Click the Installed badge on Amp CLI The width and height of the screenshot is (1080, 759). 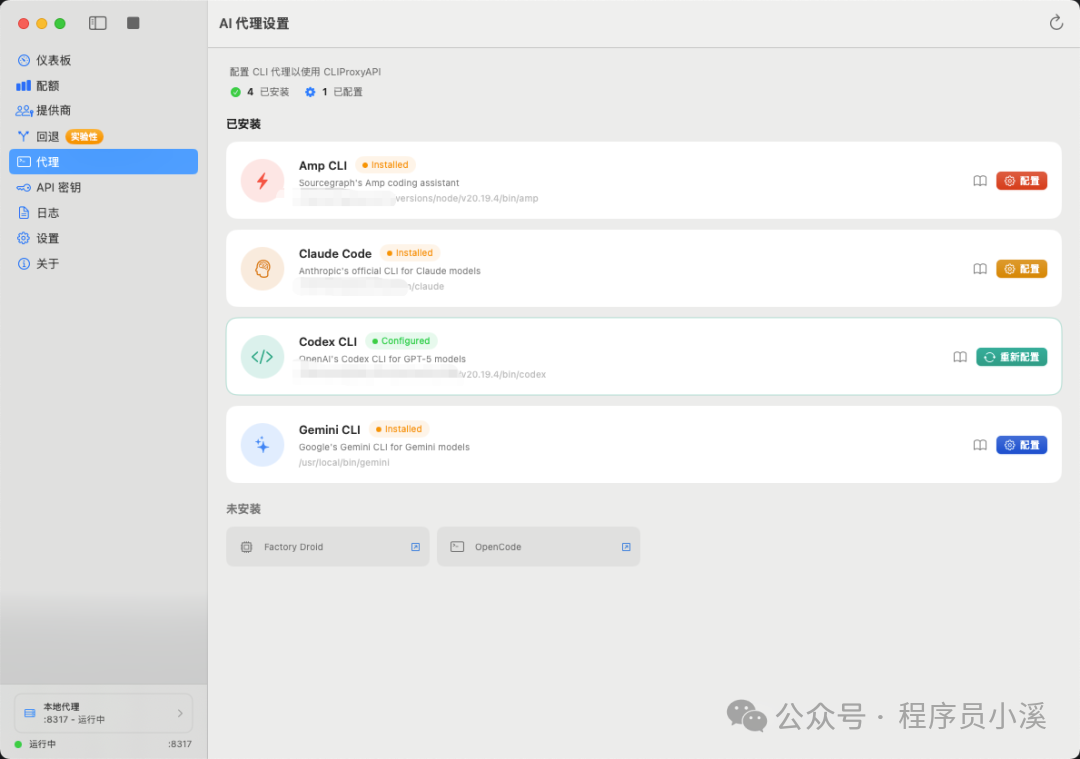pyautogui.click(x=385, y=165)
